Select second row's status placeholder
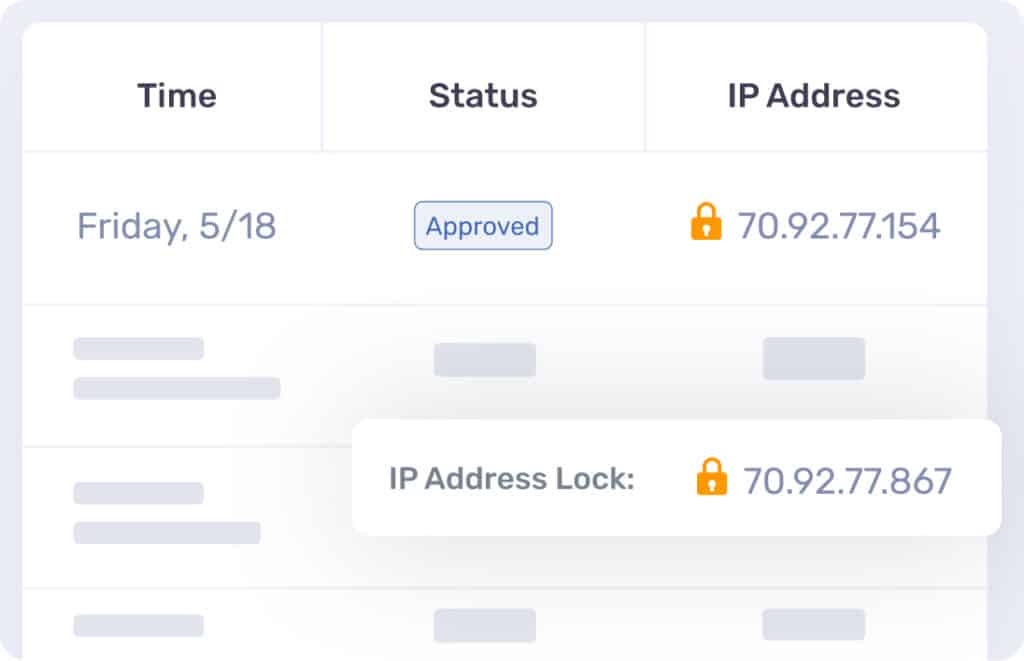The height and width of the screenshot is (661, 1024). point(485,360)
